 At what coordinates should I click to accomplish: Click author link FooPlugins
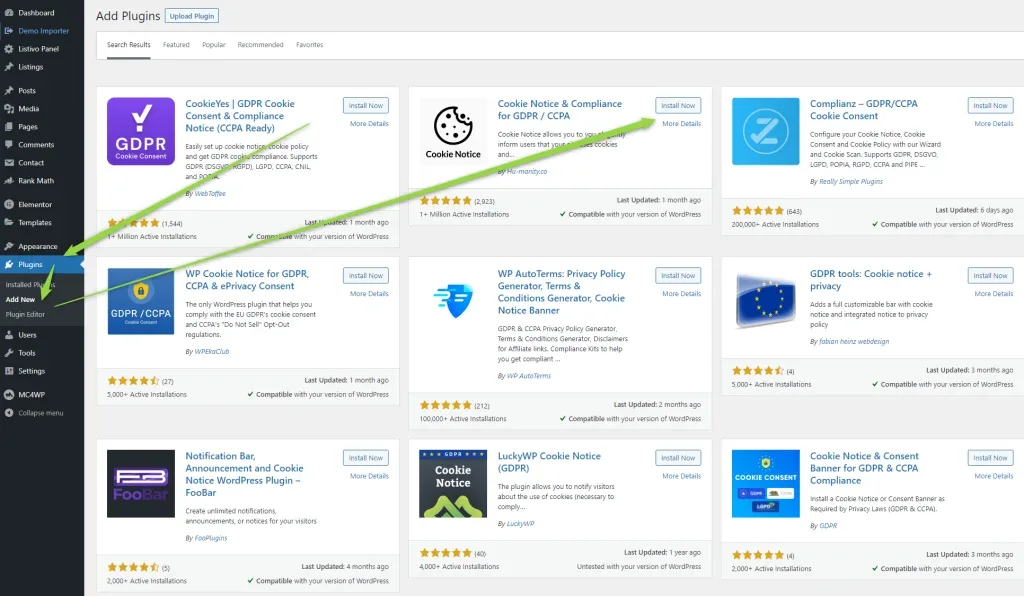click(x=211, y=538)
